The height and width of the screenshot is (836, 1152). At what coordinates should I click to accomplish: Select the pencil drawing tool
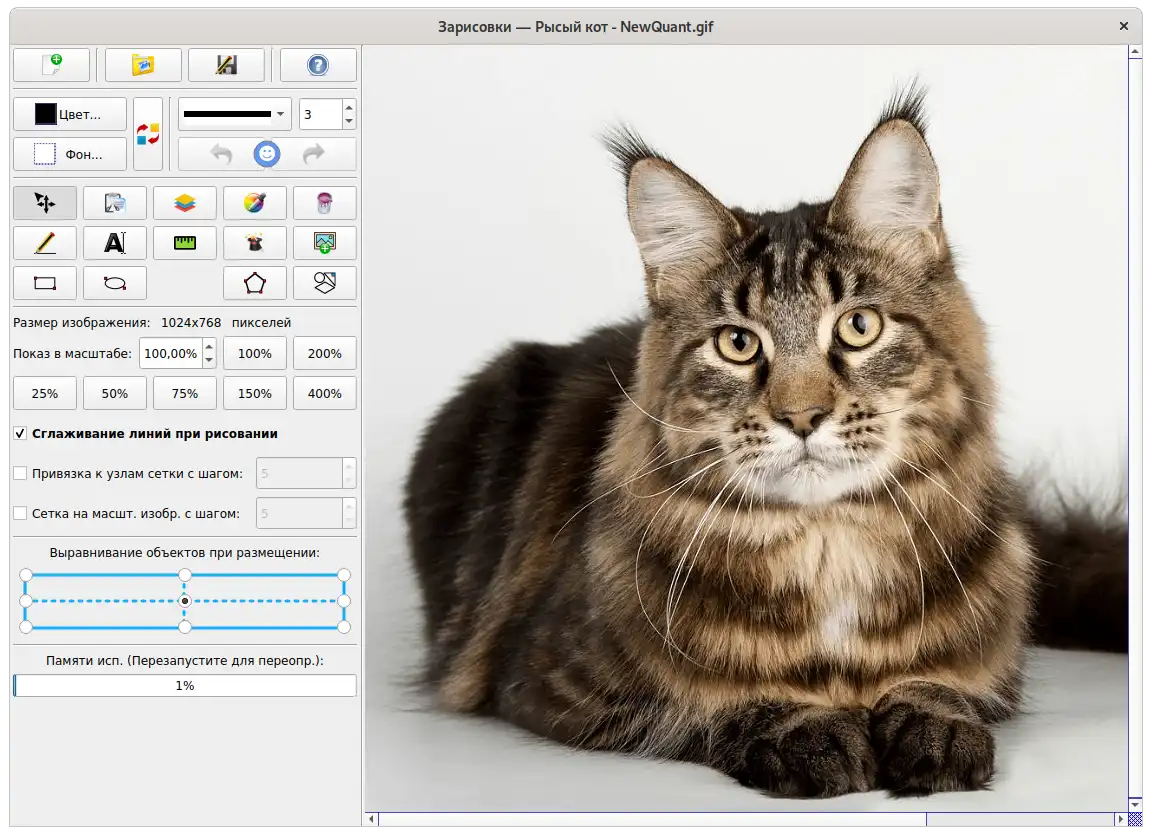point(45,243)
